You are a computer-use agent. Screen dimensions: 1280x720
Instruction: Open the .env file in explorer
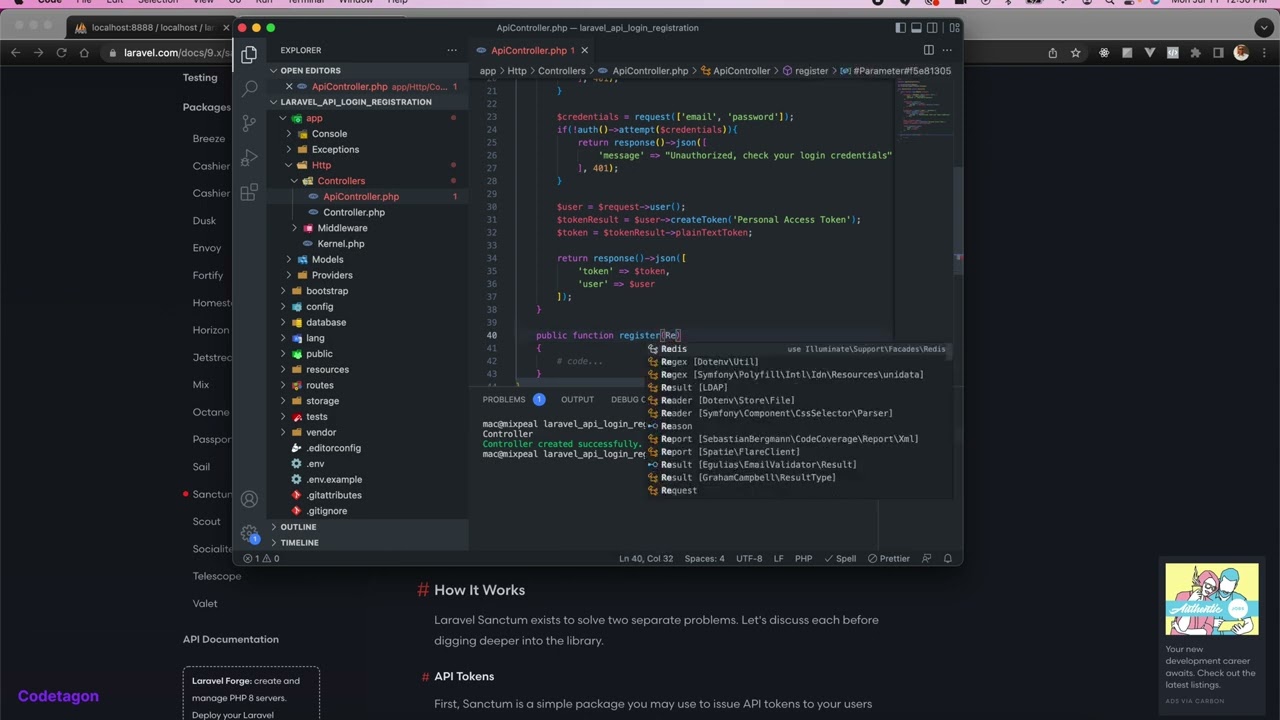[315, 464]
